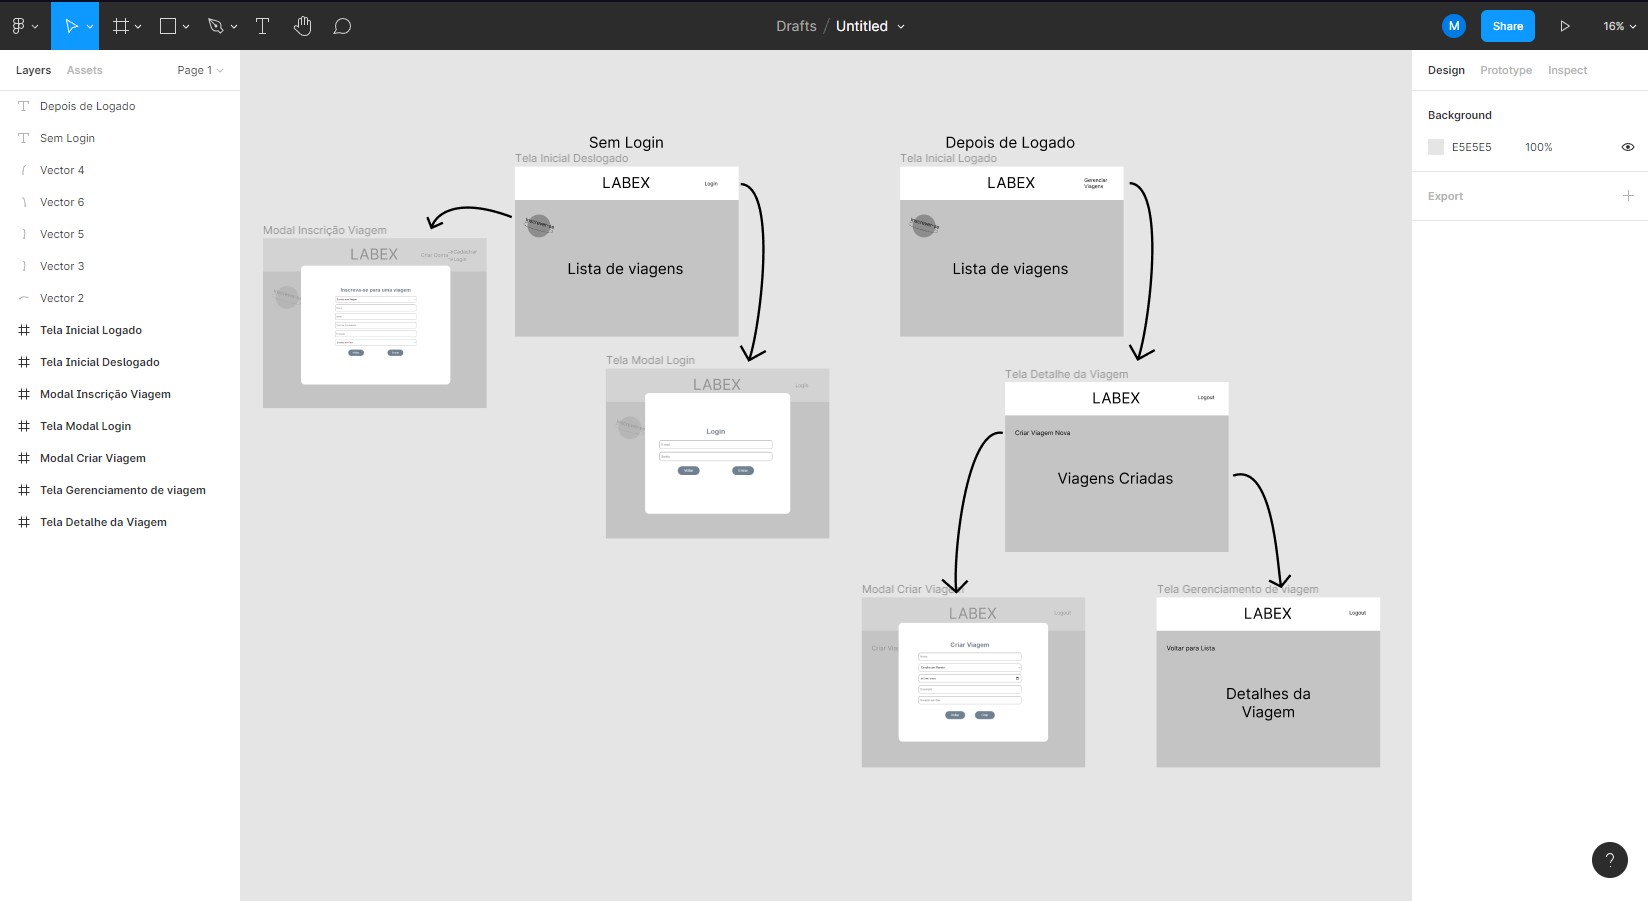
Task: Click vector icon beside Vector 2 layer
Action: coord(24,298)
